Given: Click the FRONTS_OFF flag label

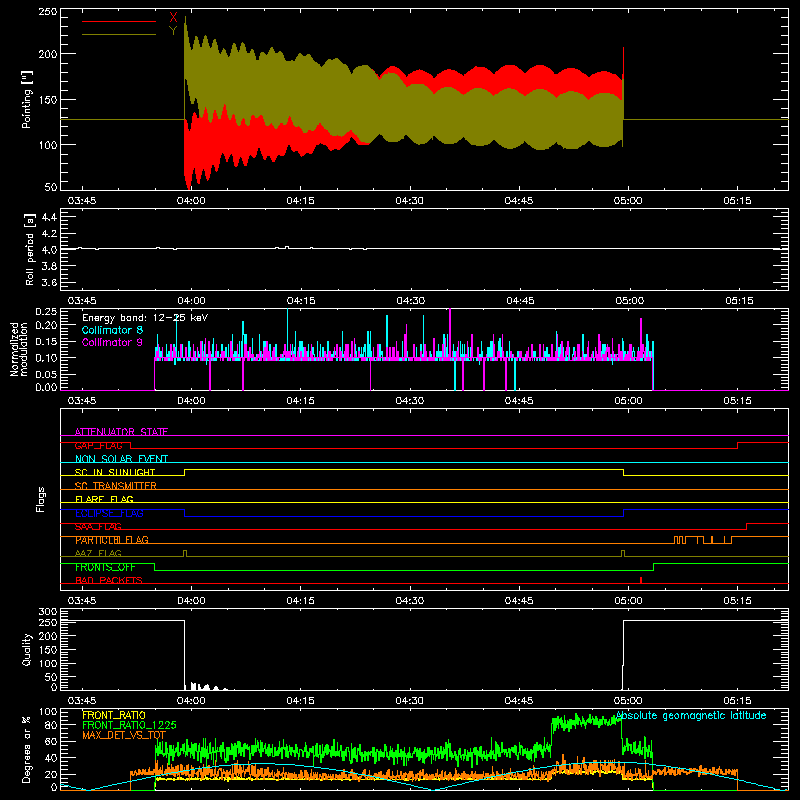Looking at the screenshot, I should click(x=105, y=567).
